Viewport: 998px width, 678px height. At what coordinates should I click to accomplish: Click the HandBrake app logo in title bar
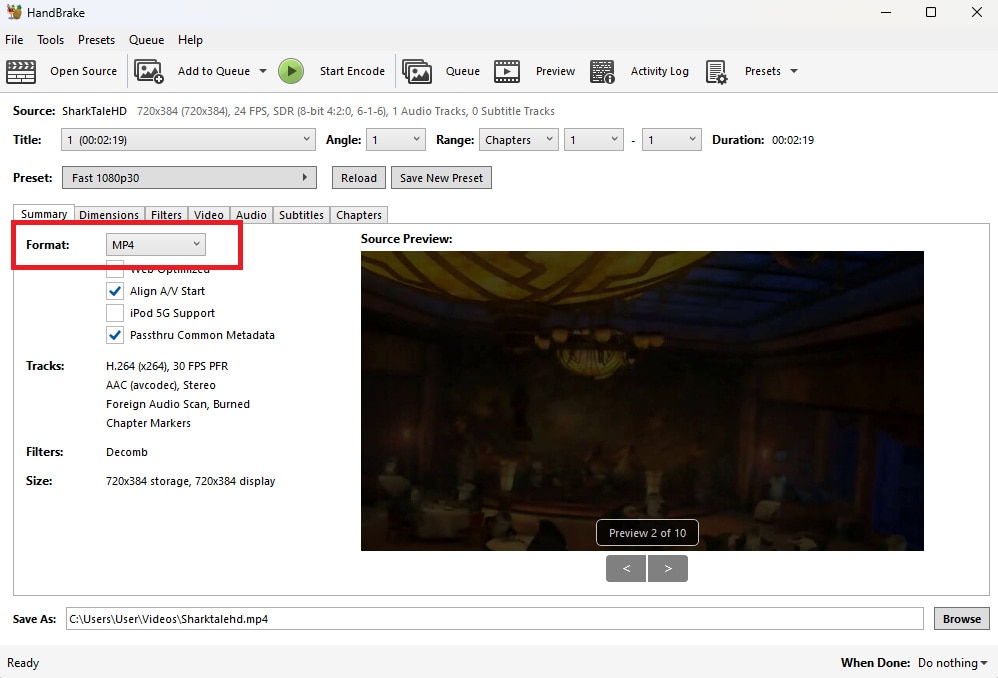pos(13,12)
